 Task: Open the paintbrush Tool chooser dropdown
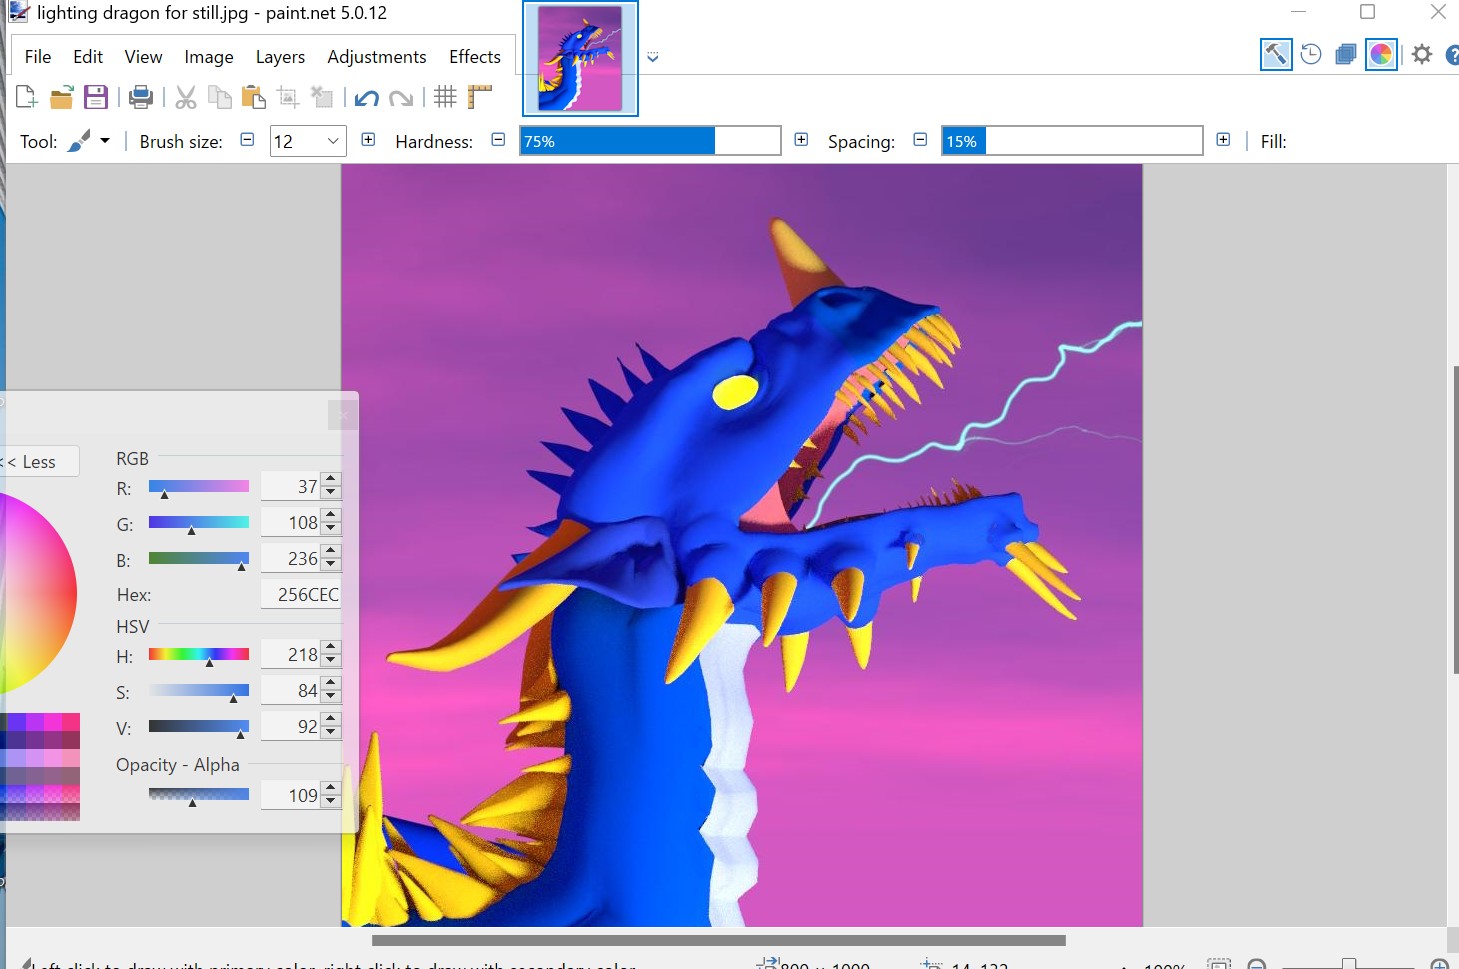[x=89, y=141]
